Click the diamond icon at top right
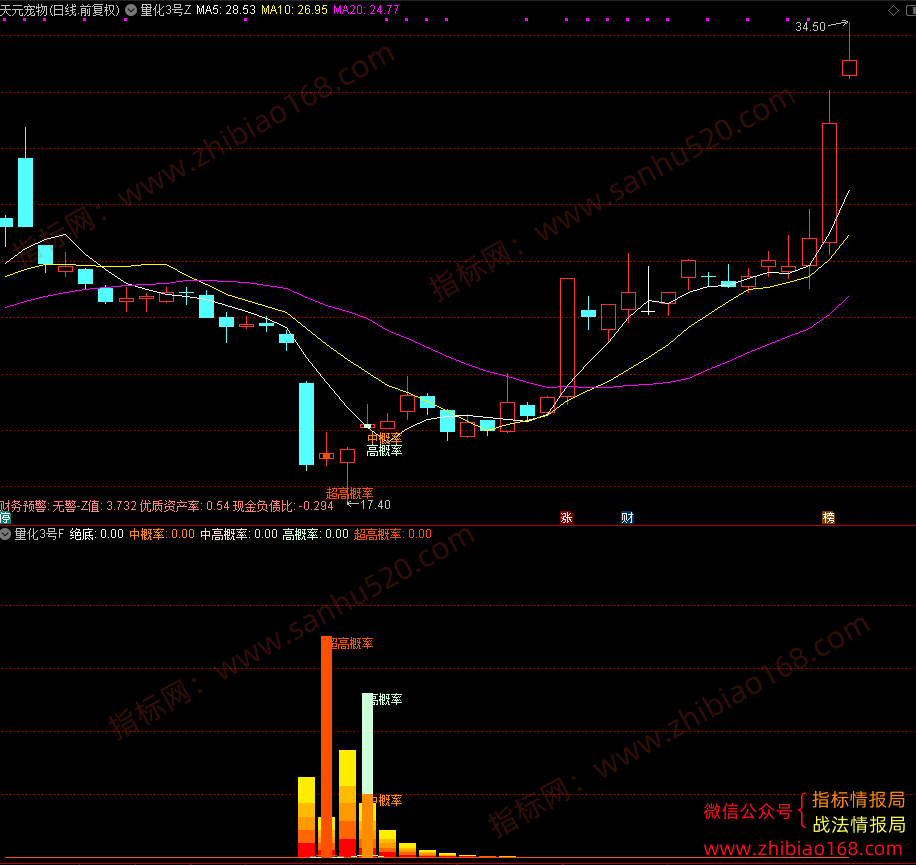 click(893, 11)
